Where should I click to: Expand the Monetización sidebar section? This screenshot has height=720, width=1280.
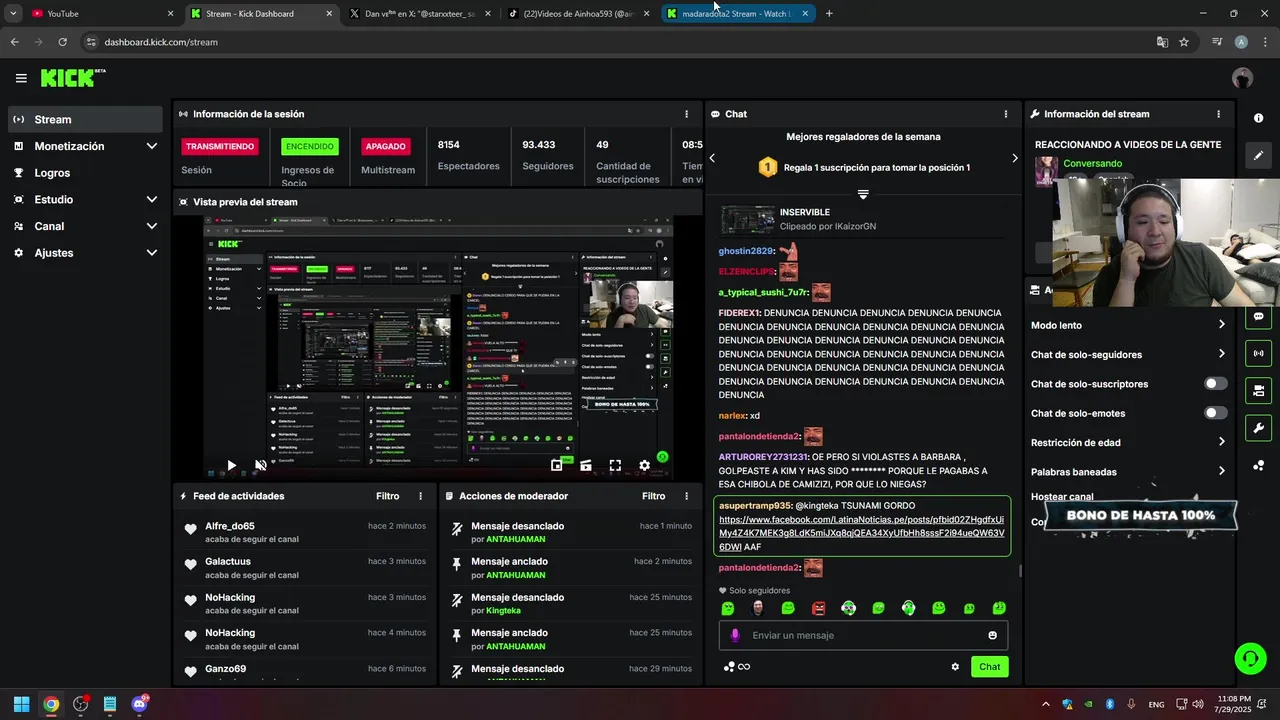tap(85, 146)
